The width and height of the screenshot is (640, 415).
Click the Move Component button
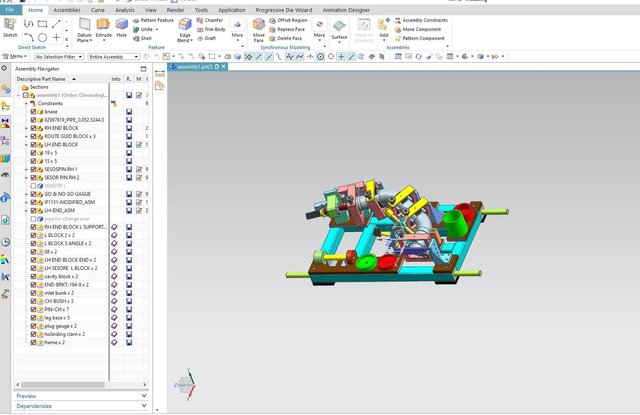coord(422,29)
